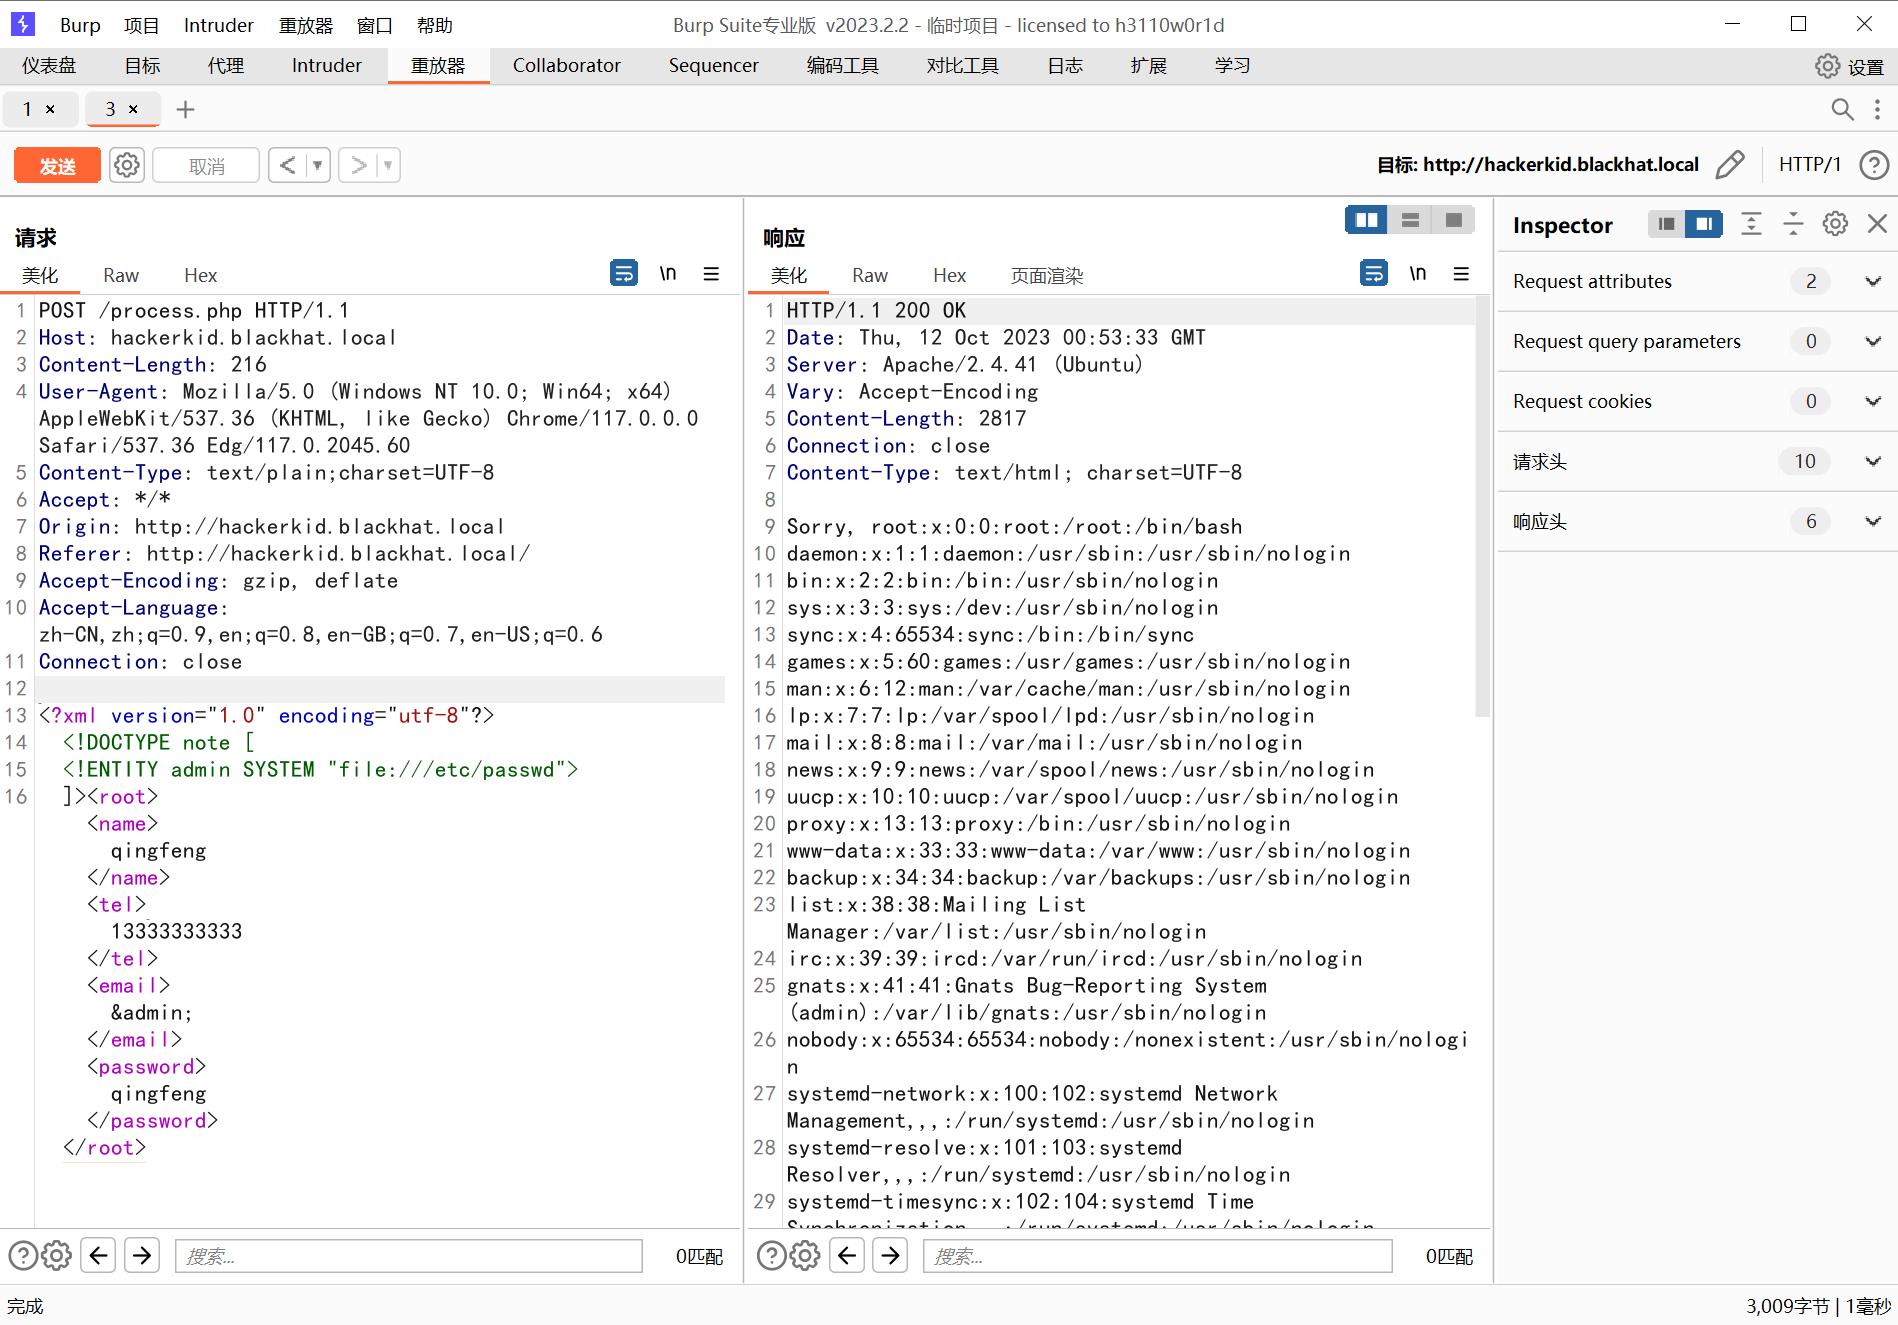Open the tab search magnifier icon
This screenshot has width=1898, height=1325.
[x=1842, y=109]
